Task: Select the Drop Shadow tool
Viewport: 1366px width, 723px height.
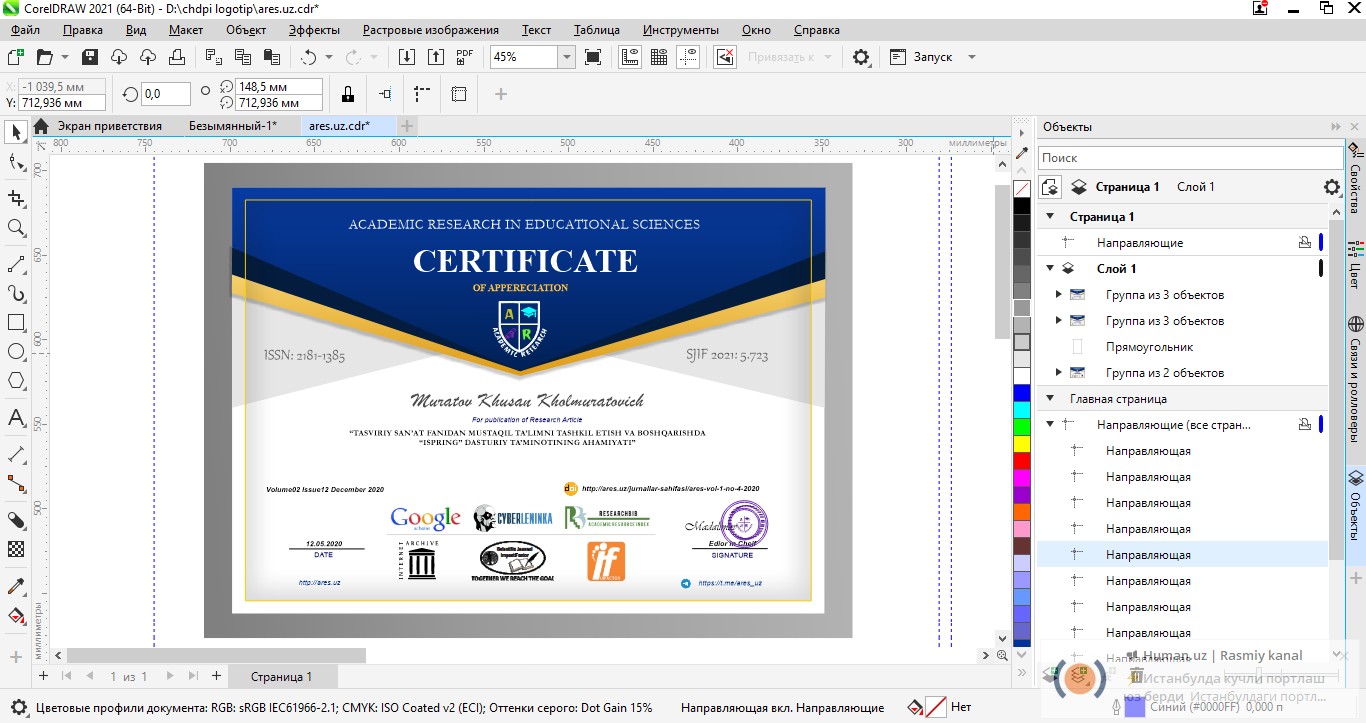Action: point(16,520)
